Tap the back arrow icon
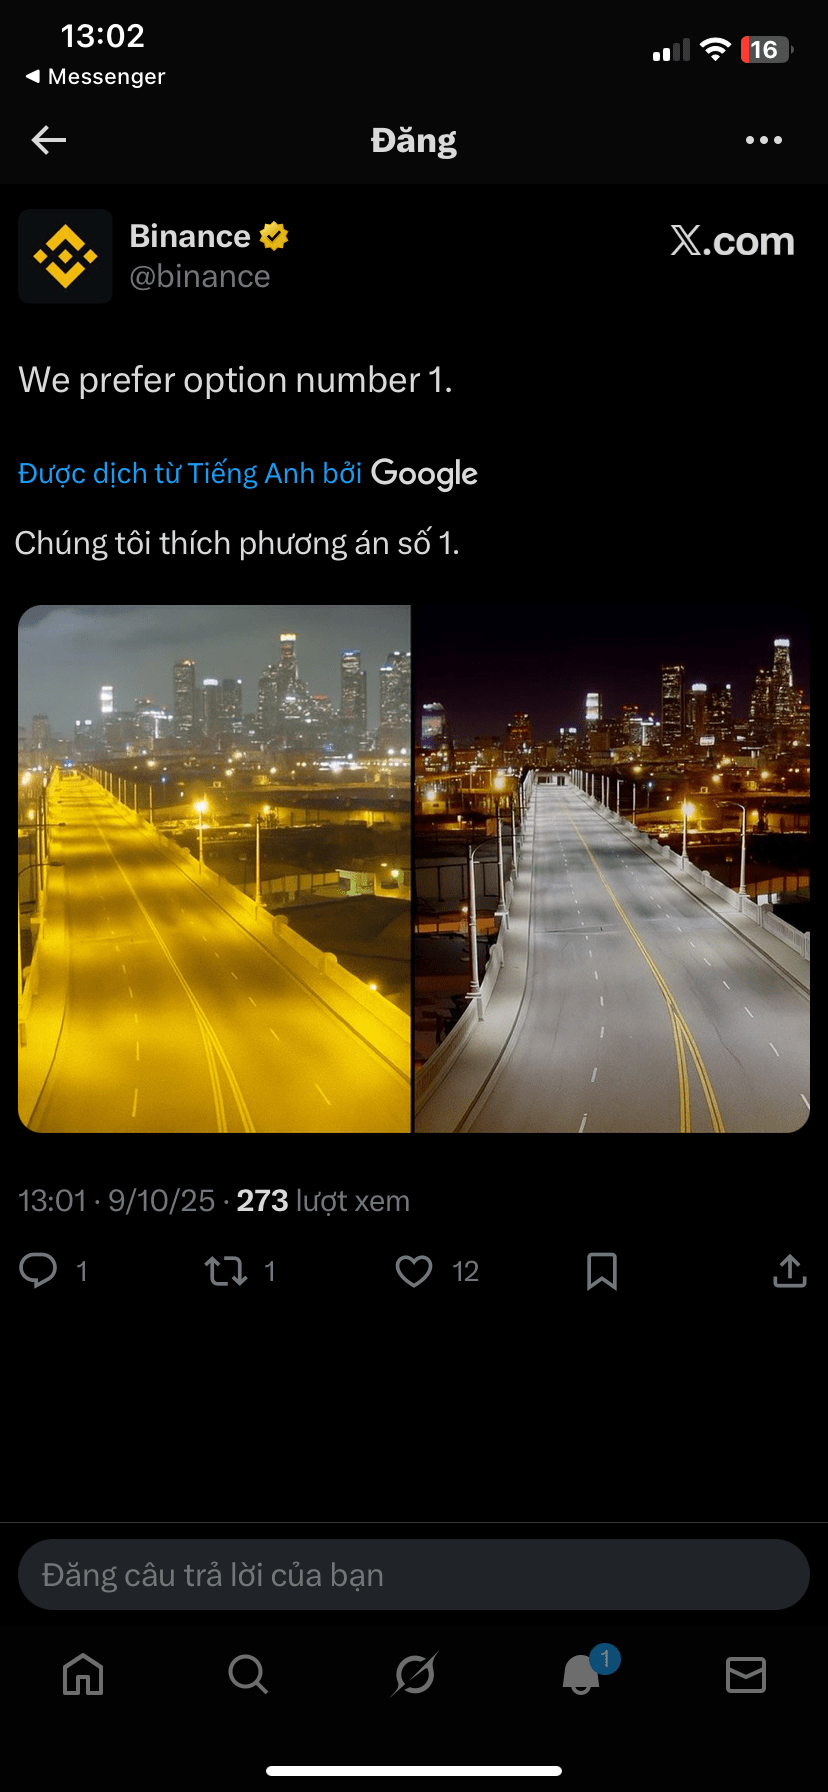 [x=49, y=140]
